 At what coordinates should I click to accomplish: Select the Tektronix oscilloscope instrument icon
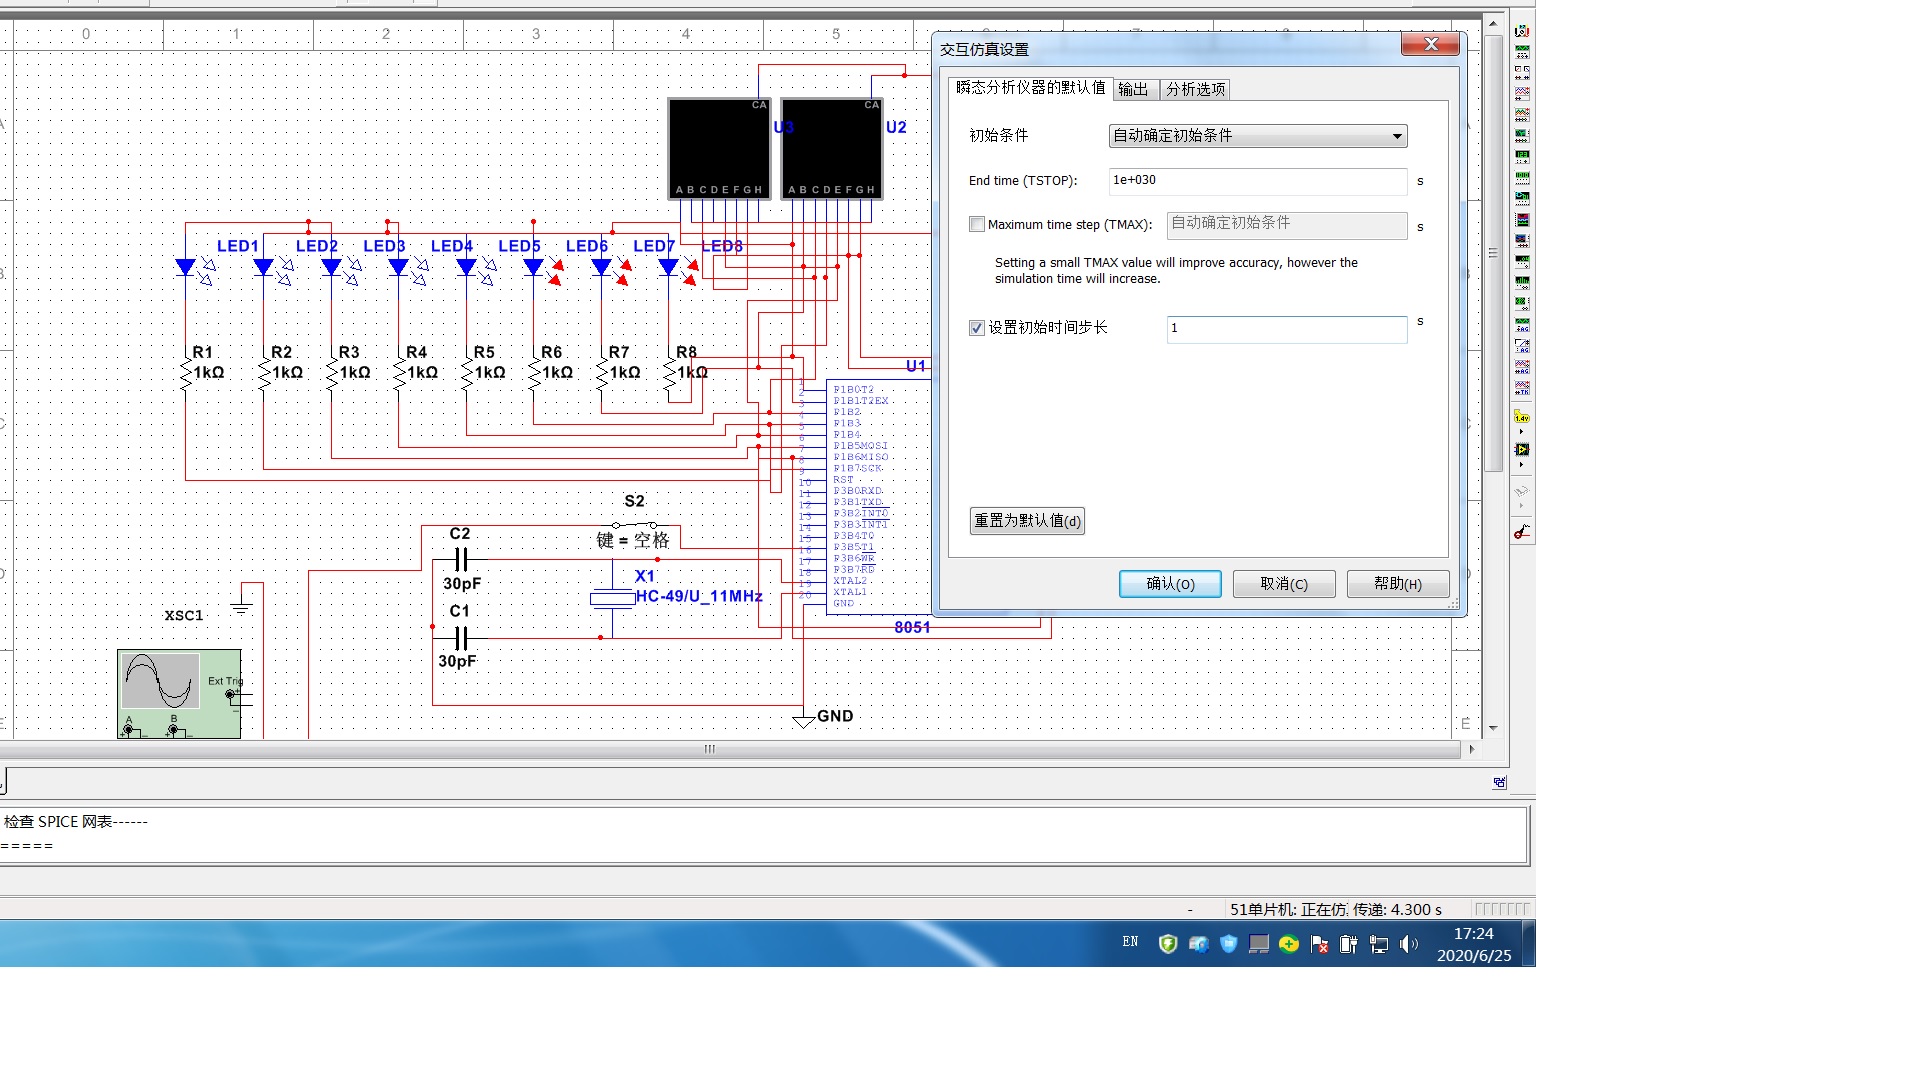click(1522, 387)
